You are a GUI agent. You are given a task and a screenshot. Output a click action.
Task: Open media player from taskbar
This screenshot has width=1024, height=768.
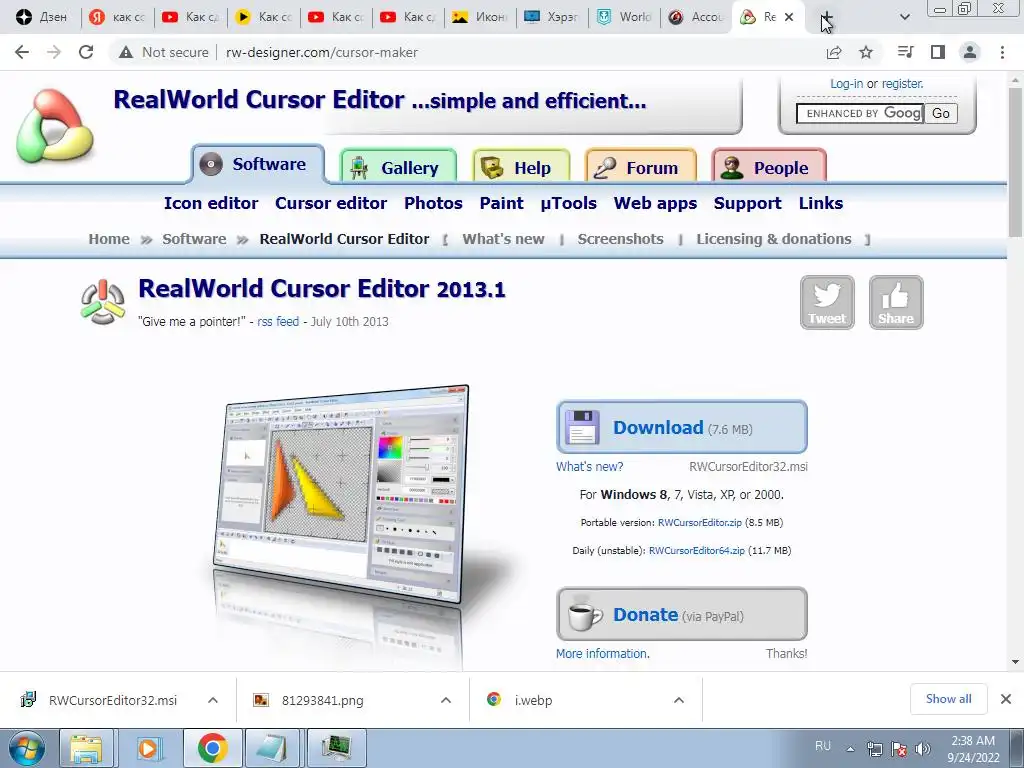[x=150, y=748]
